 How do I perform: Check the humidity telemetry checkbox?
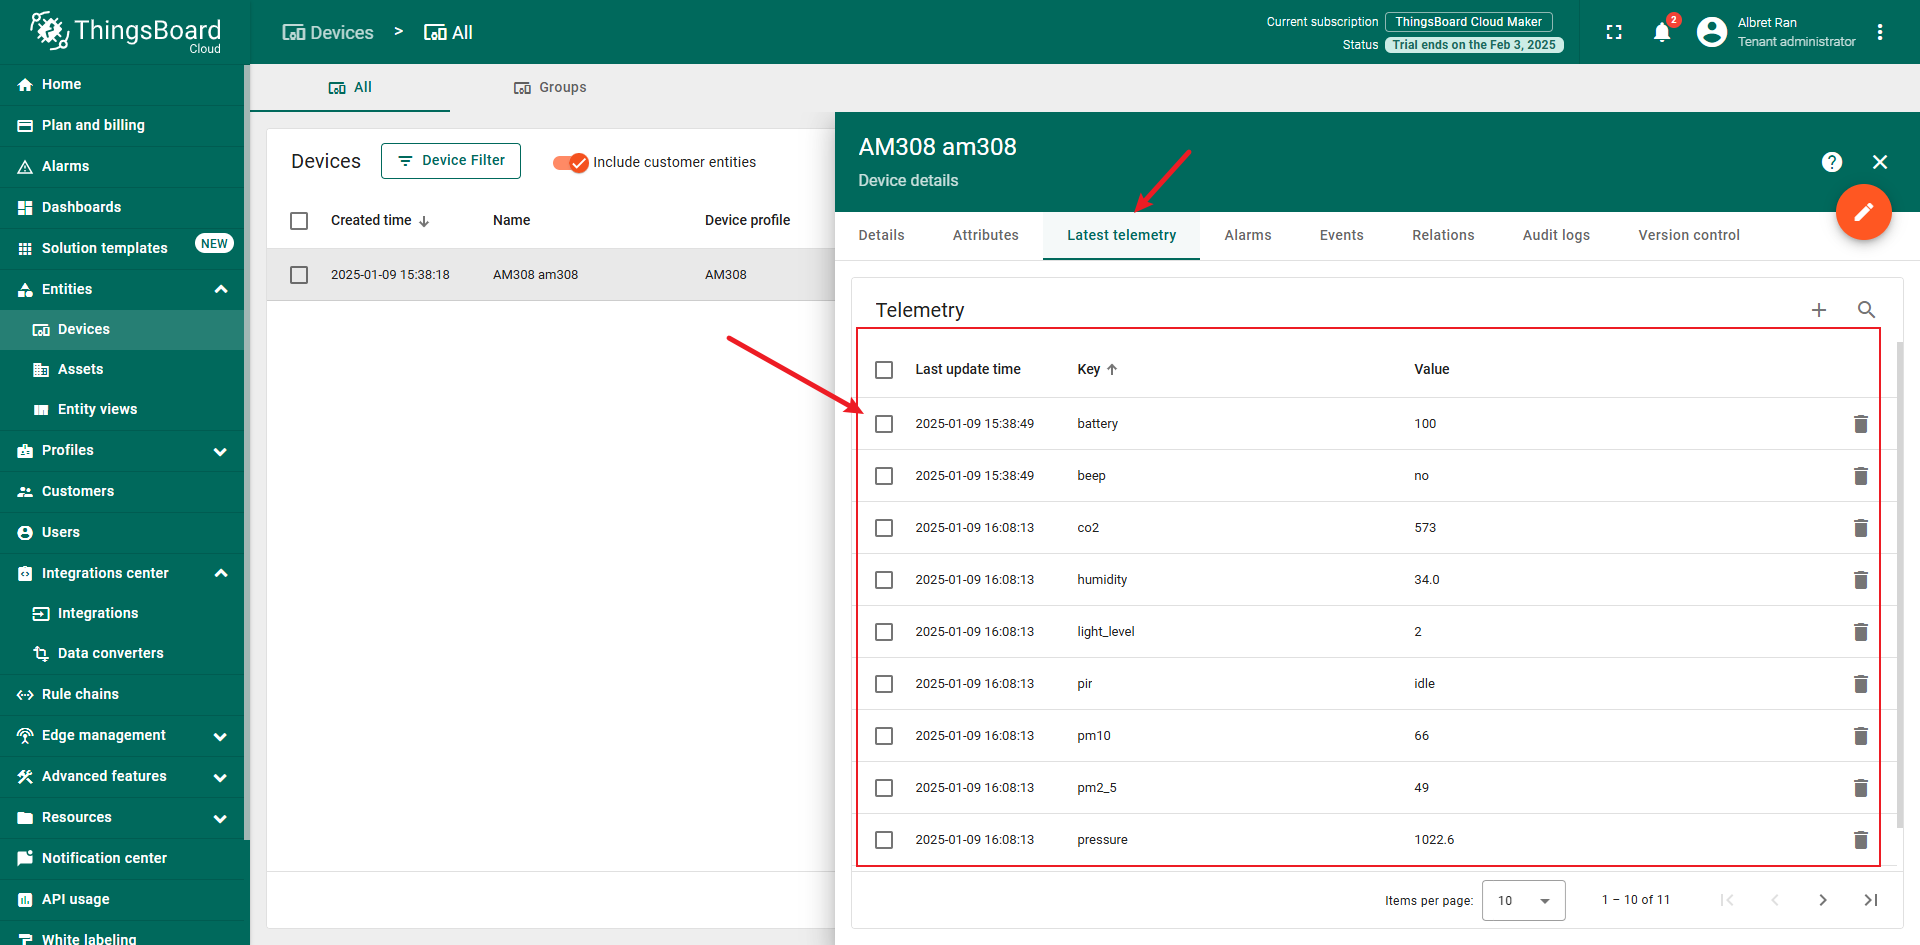pyautogui.click(x=884, y=580)
